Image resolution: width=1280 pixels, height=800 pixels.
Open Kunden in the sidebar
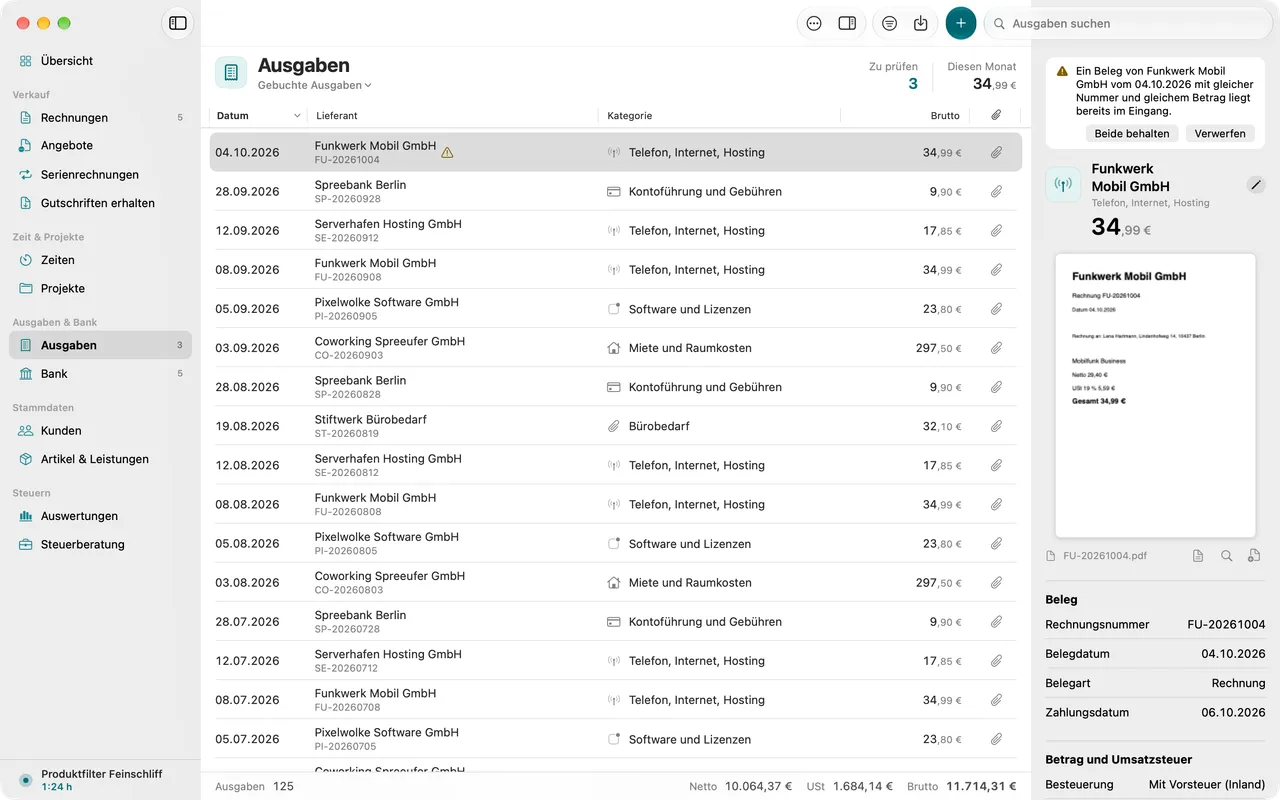pyautogui.click(x=100, y=431)
